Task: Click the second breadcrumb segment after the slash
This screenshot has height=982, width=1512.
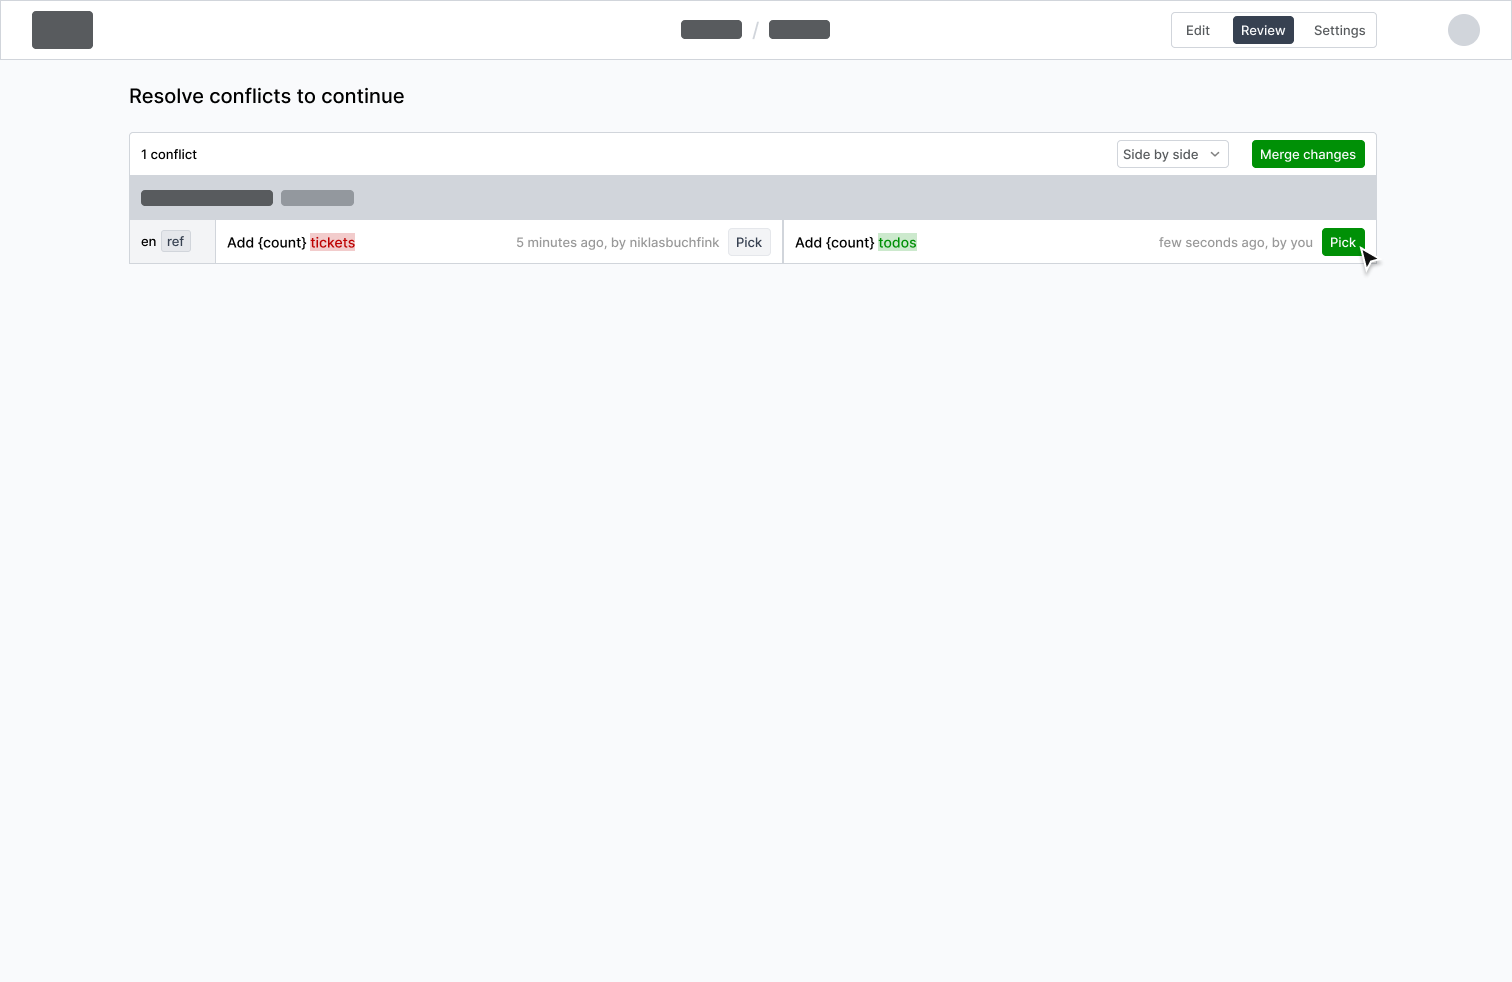Action: click(x=799, y=30)
